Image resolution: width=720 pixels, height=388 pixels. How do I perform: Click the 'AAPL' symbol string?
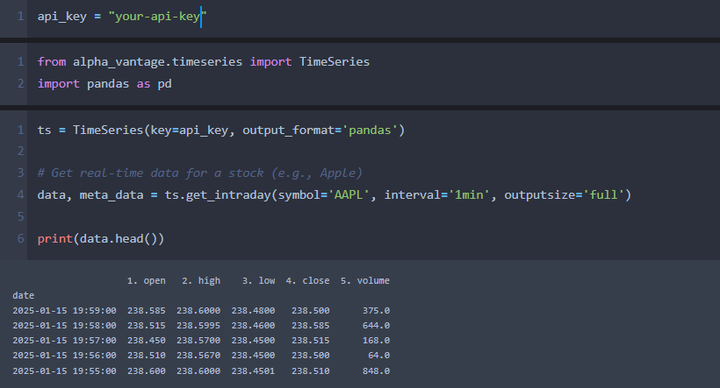[x=349, y=195]
